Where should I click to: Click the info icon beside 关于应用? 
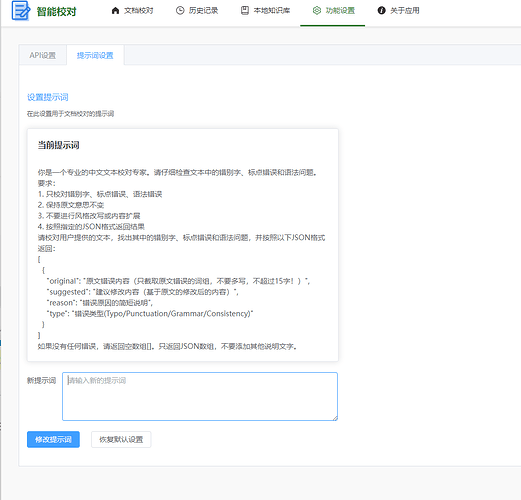[381, 11]
